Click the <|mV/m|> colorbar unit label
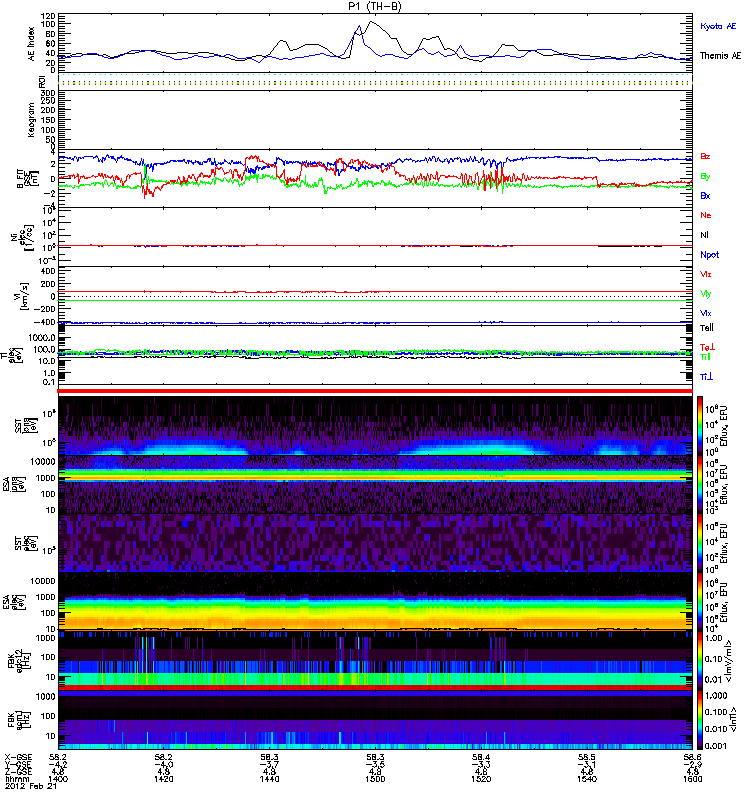 (x=731, y=661)
